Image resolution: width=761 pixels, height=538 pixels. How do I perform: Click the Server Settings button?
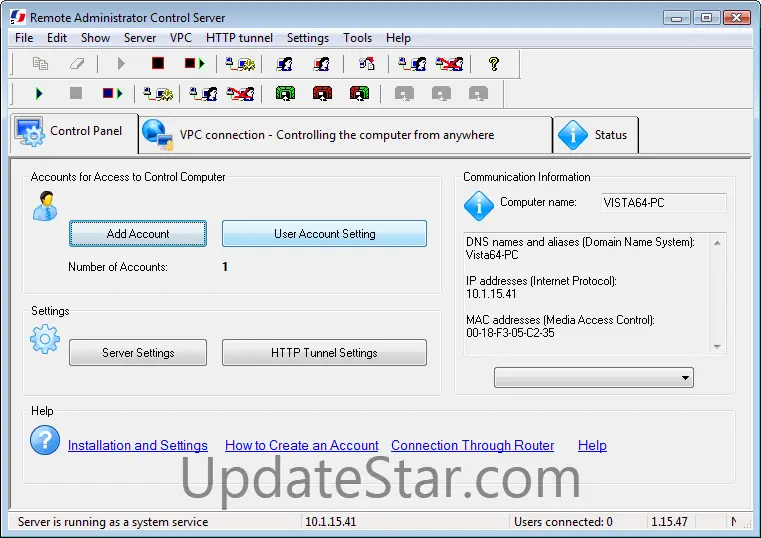[138, 353]
